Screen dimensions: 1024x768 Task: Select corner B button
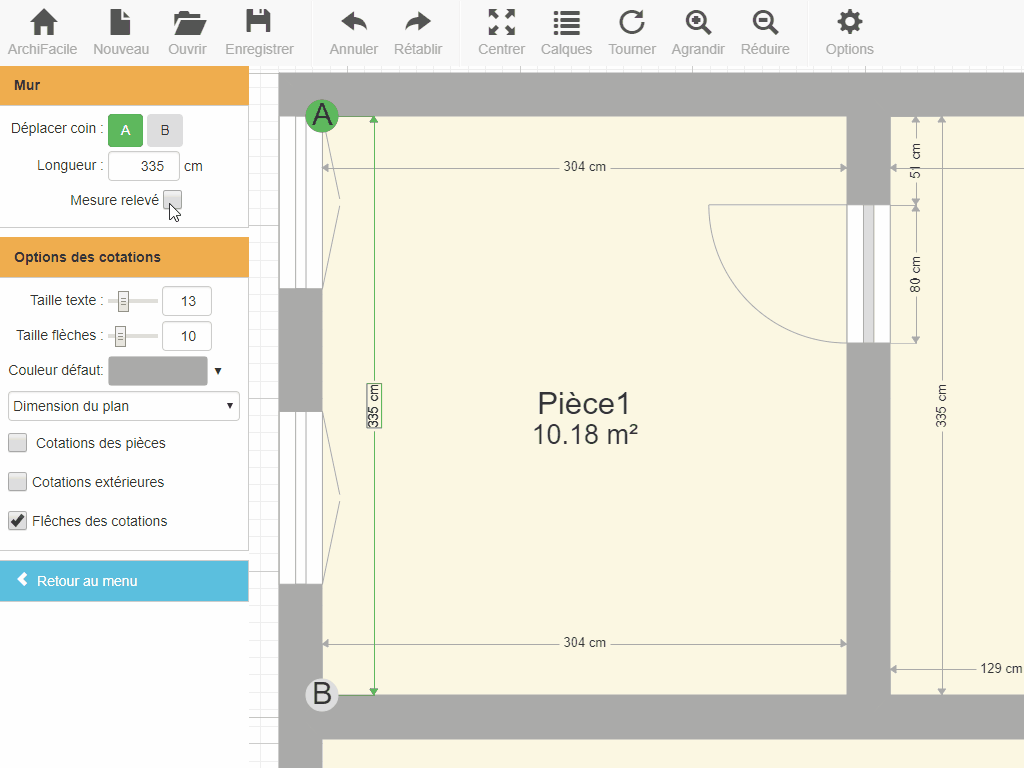(165, 130)
